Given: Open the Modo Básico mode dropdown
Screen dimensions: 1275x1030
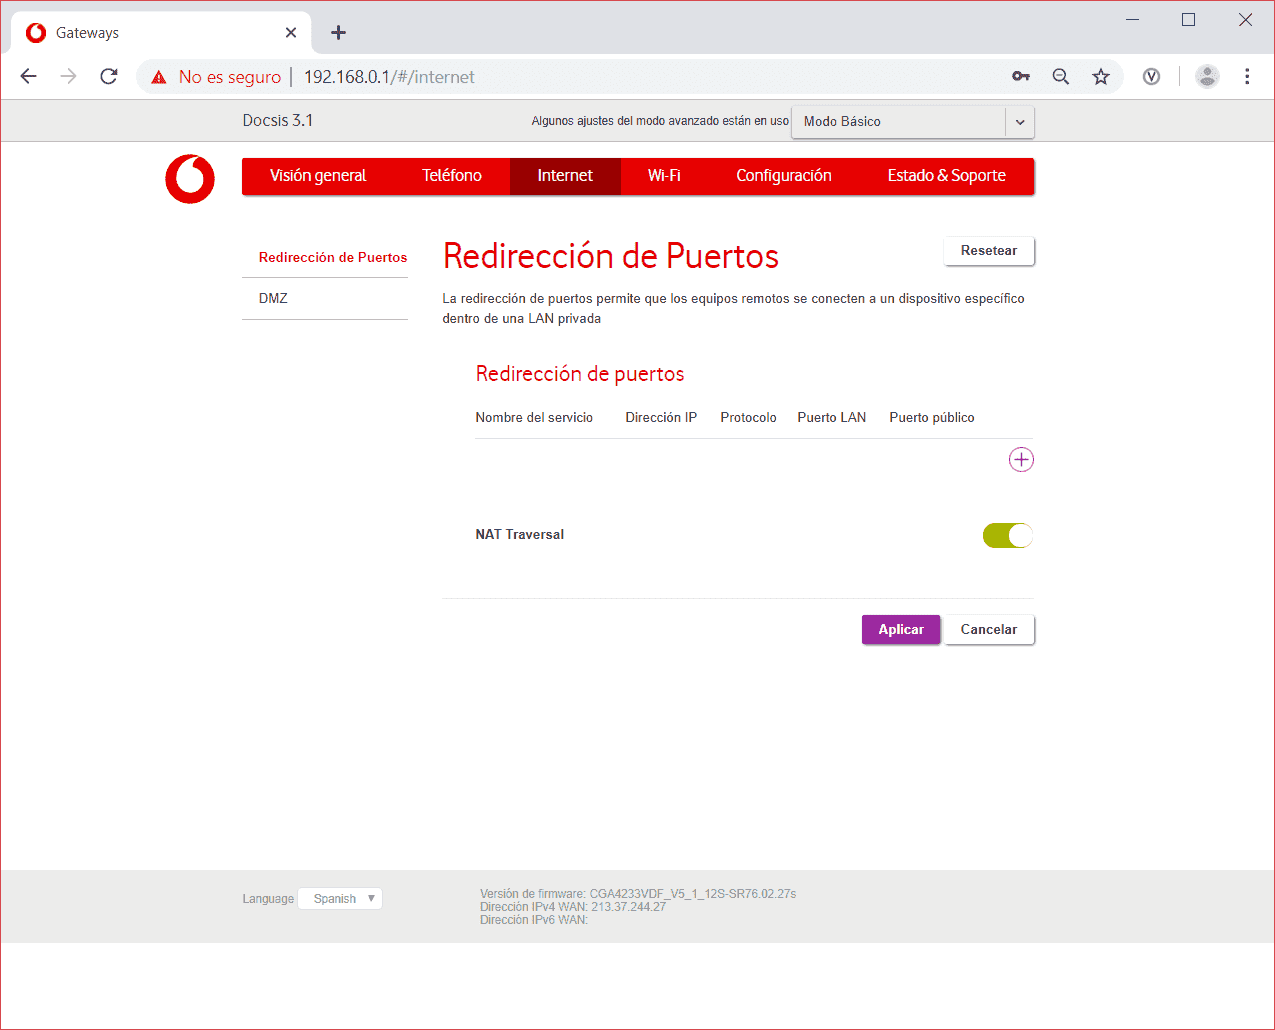Looking at the screenshot, I should pos(912,122).
